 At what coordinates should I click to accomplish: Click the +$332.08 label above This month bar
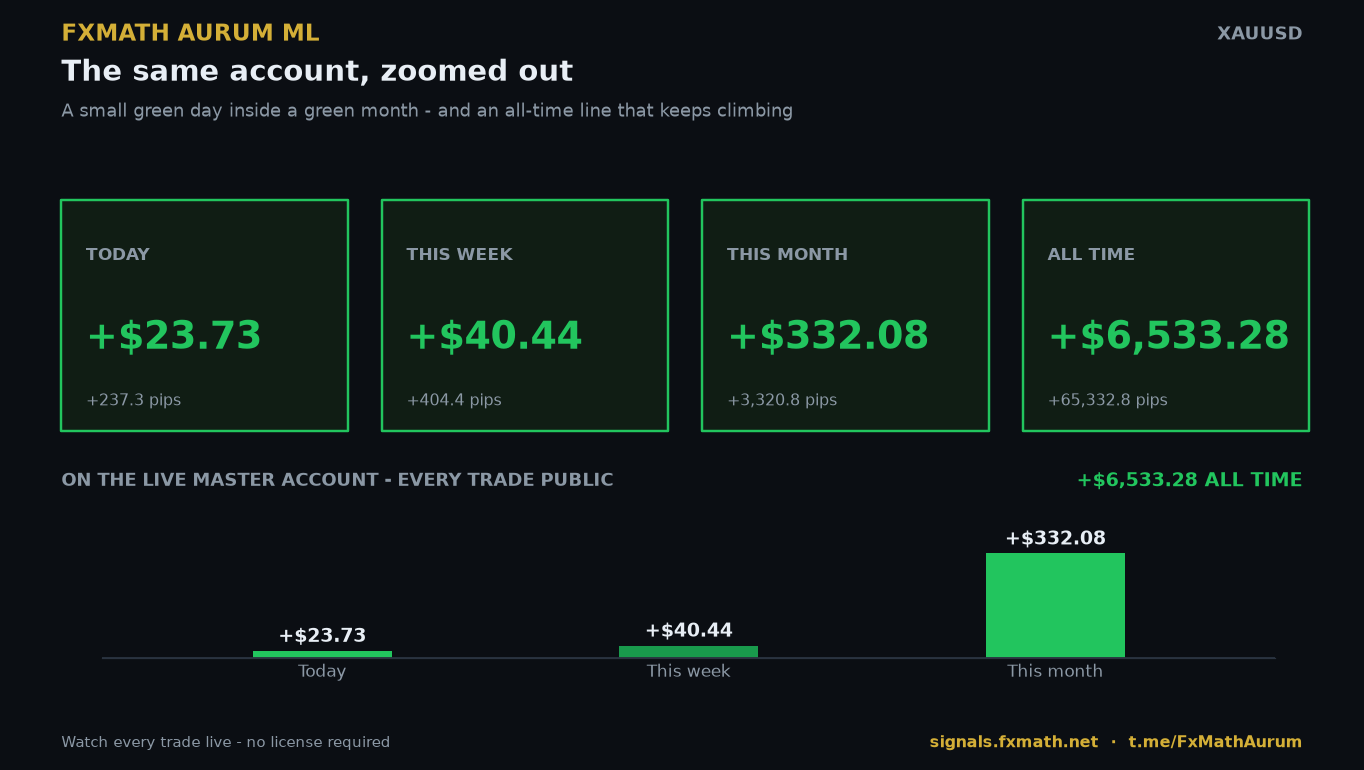[1055, 539]
